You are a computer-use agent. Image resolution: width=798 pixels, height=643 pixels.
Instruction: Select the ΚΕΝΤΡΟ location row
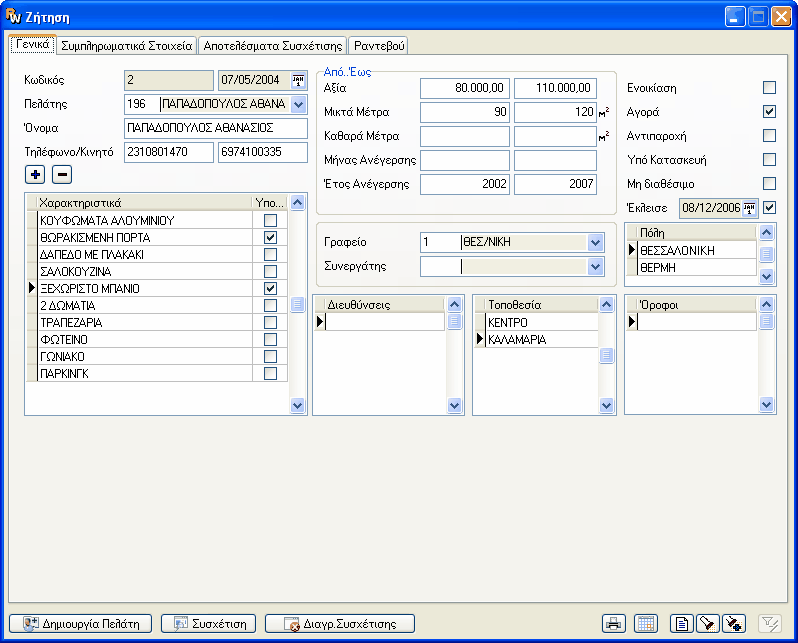(x=542, y=322)
